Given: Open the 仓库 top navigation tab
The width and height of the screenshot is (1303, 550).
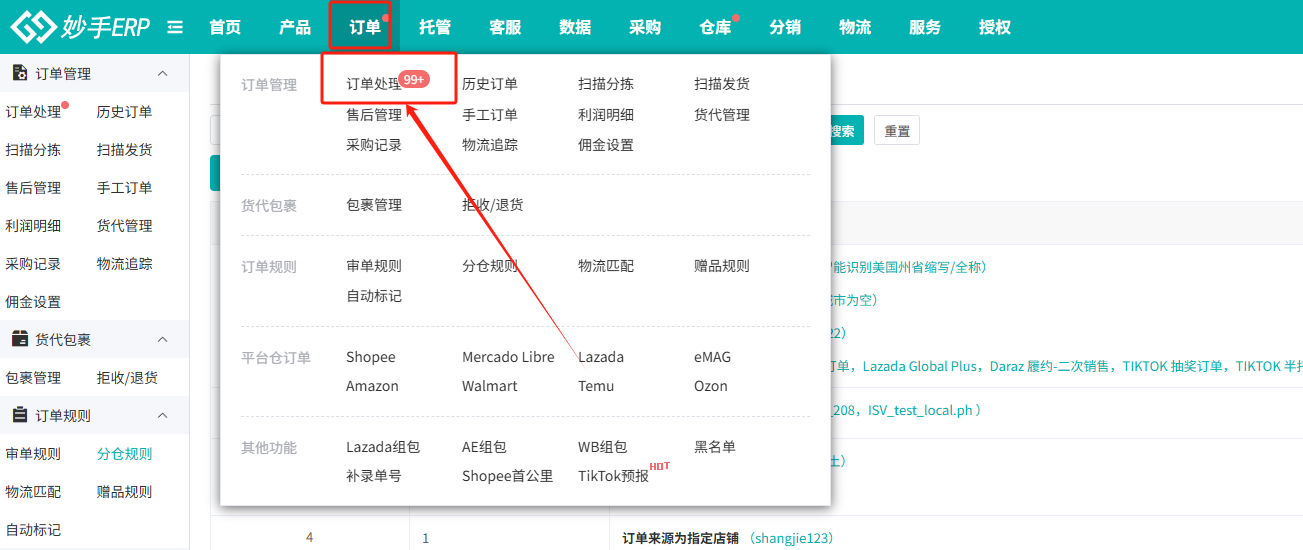Looking at the screenshot, I should 715,27.
